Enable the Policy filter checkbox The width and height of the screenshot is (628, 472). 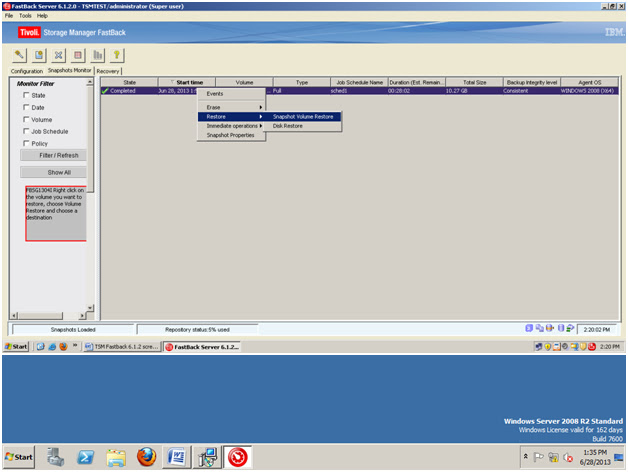(26, 143)
